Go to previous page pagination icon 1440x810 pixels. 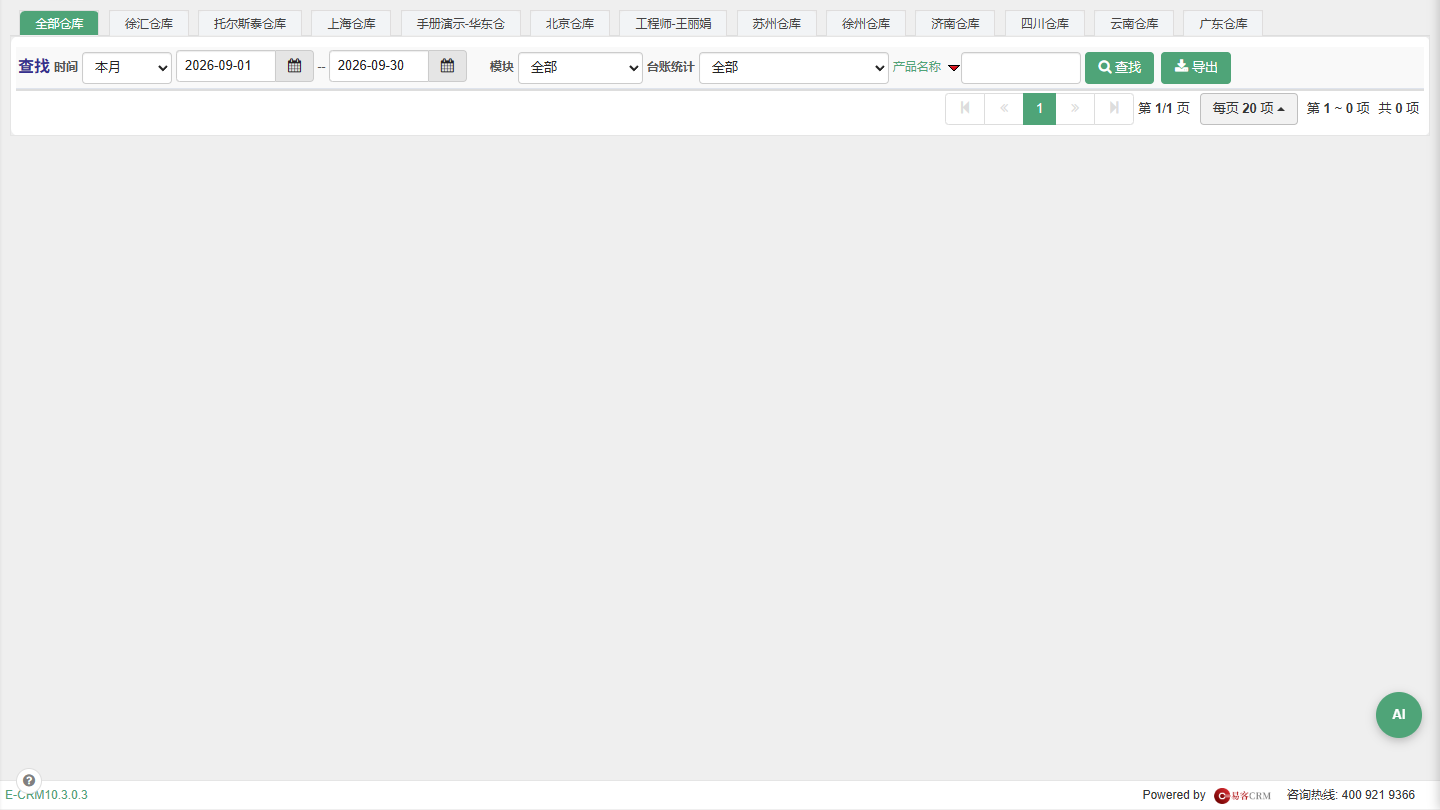coord(1004,108)
